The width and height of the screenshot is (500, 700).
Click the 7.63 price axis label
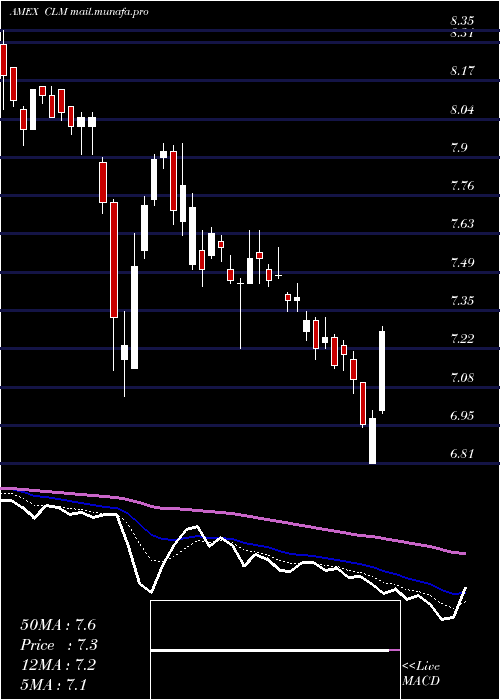click(462, 224)
